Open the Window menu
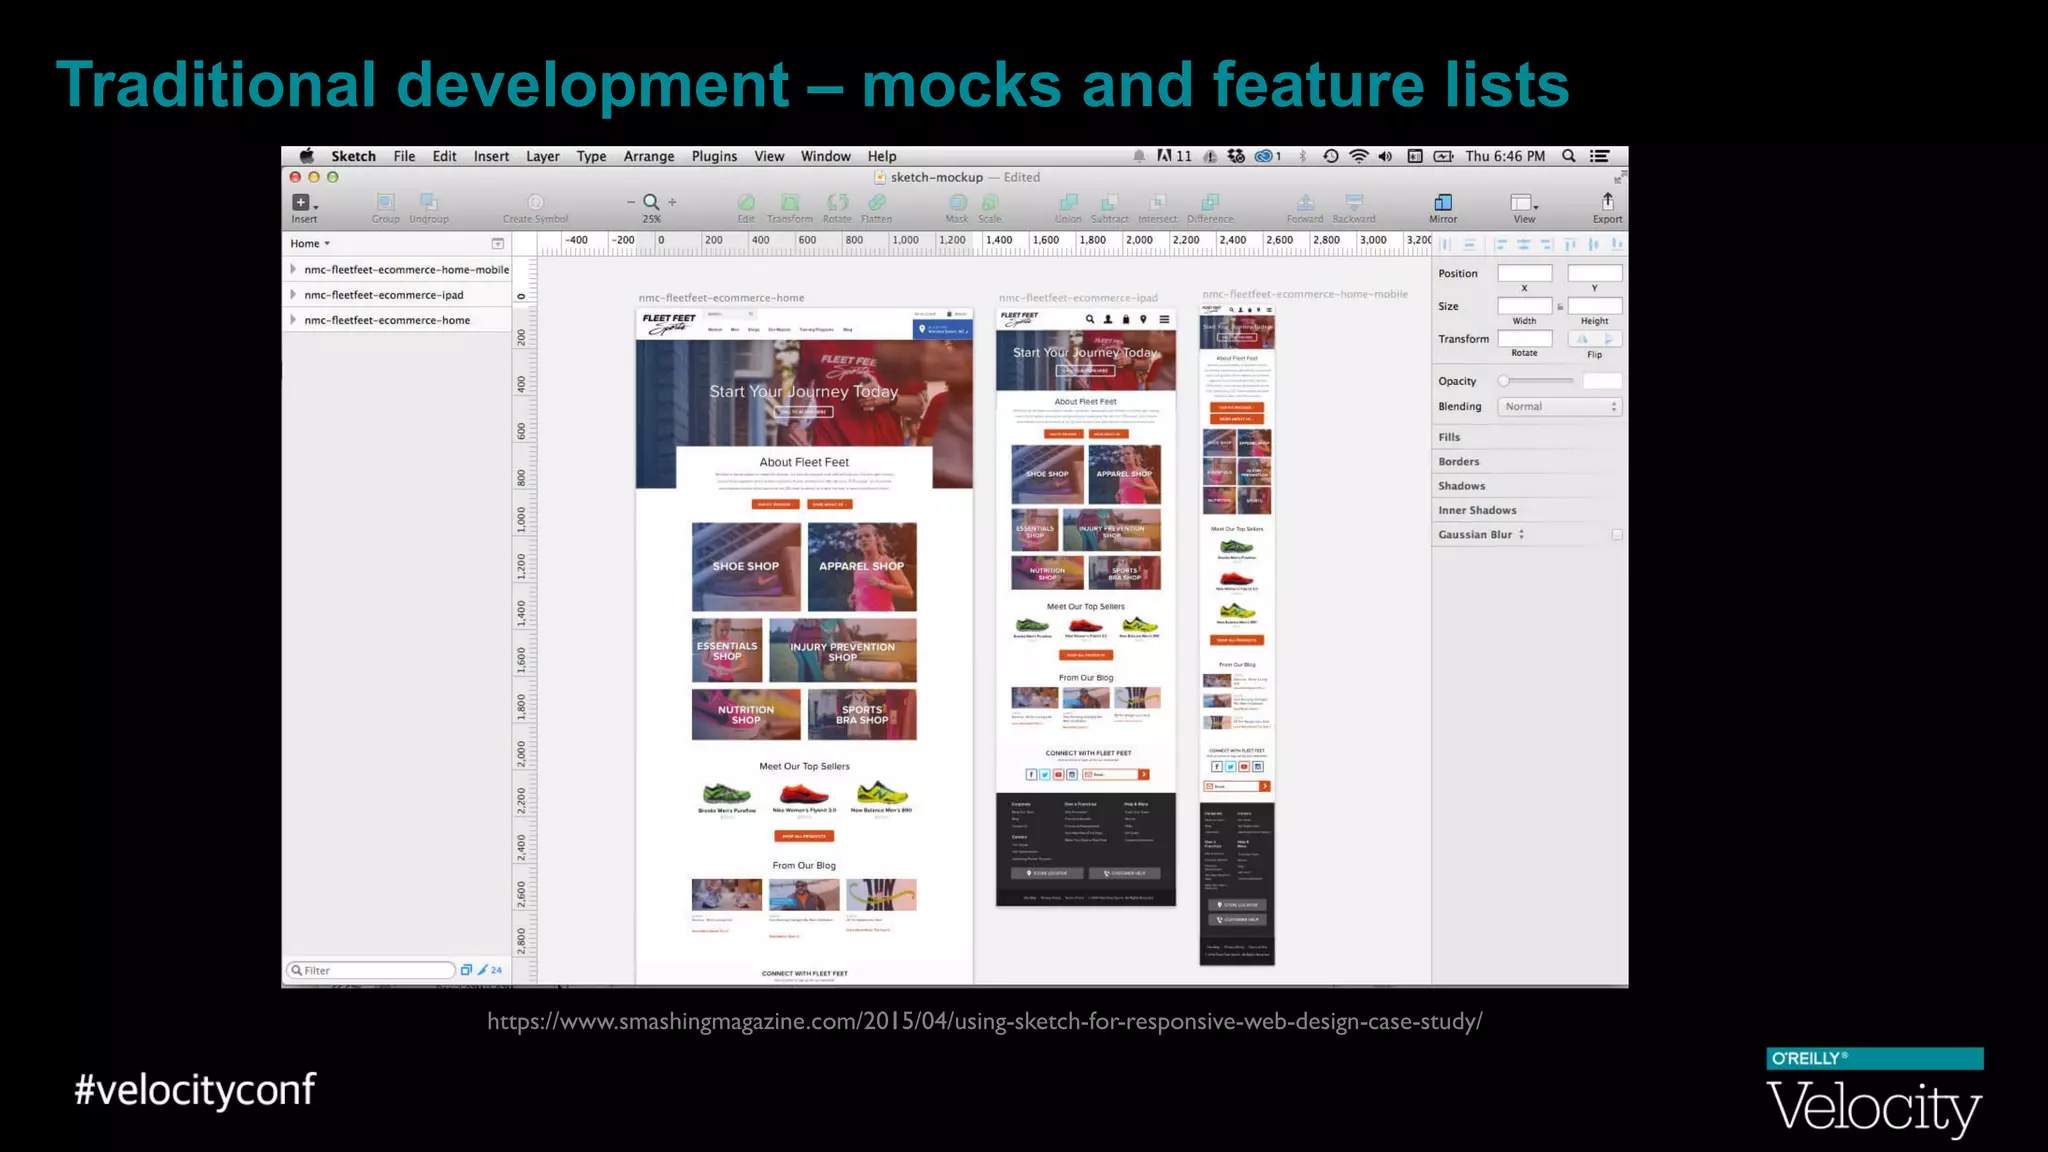The height and width of the screenshot is (1152, 2048). tap(825, 156)
